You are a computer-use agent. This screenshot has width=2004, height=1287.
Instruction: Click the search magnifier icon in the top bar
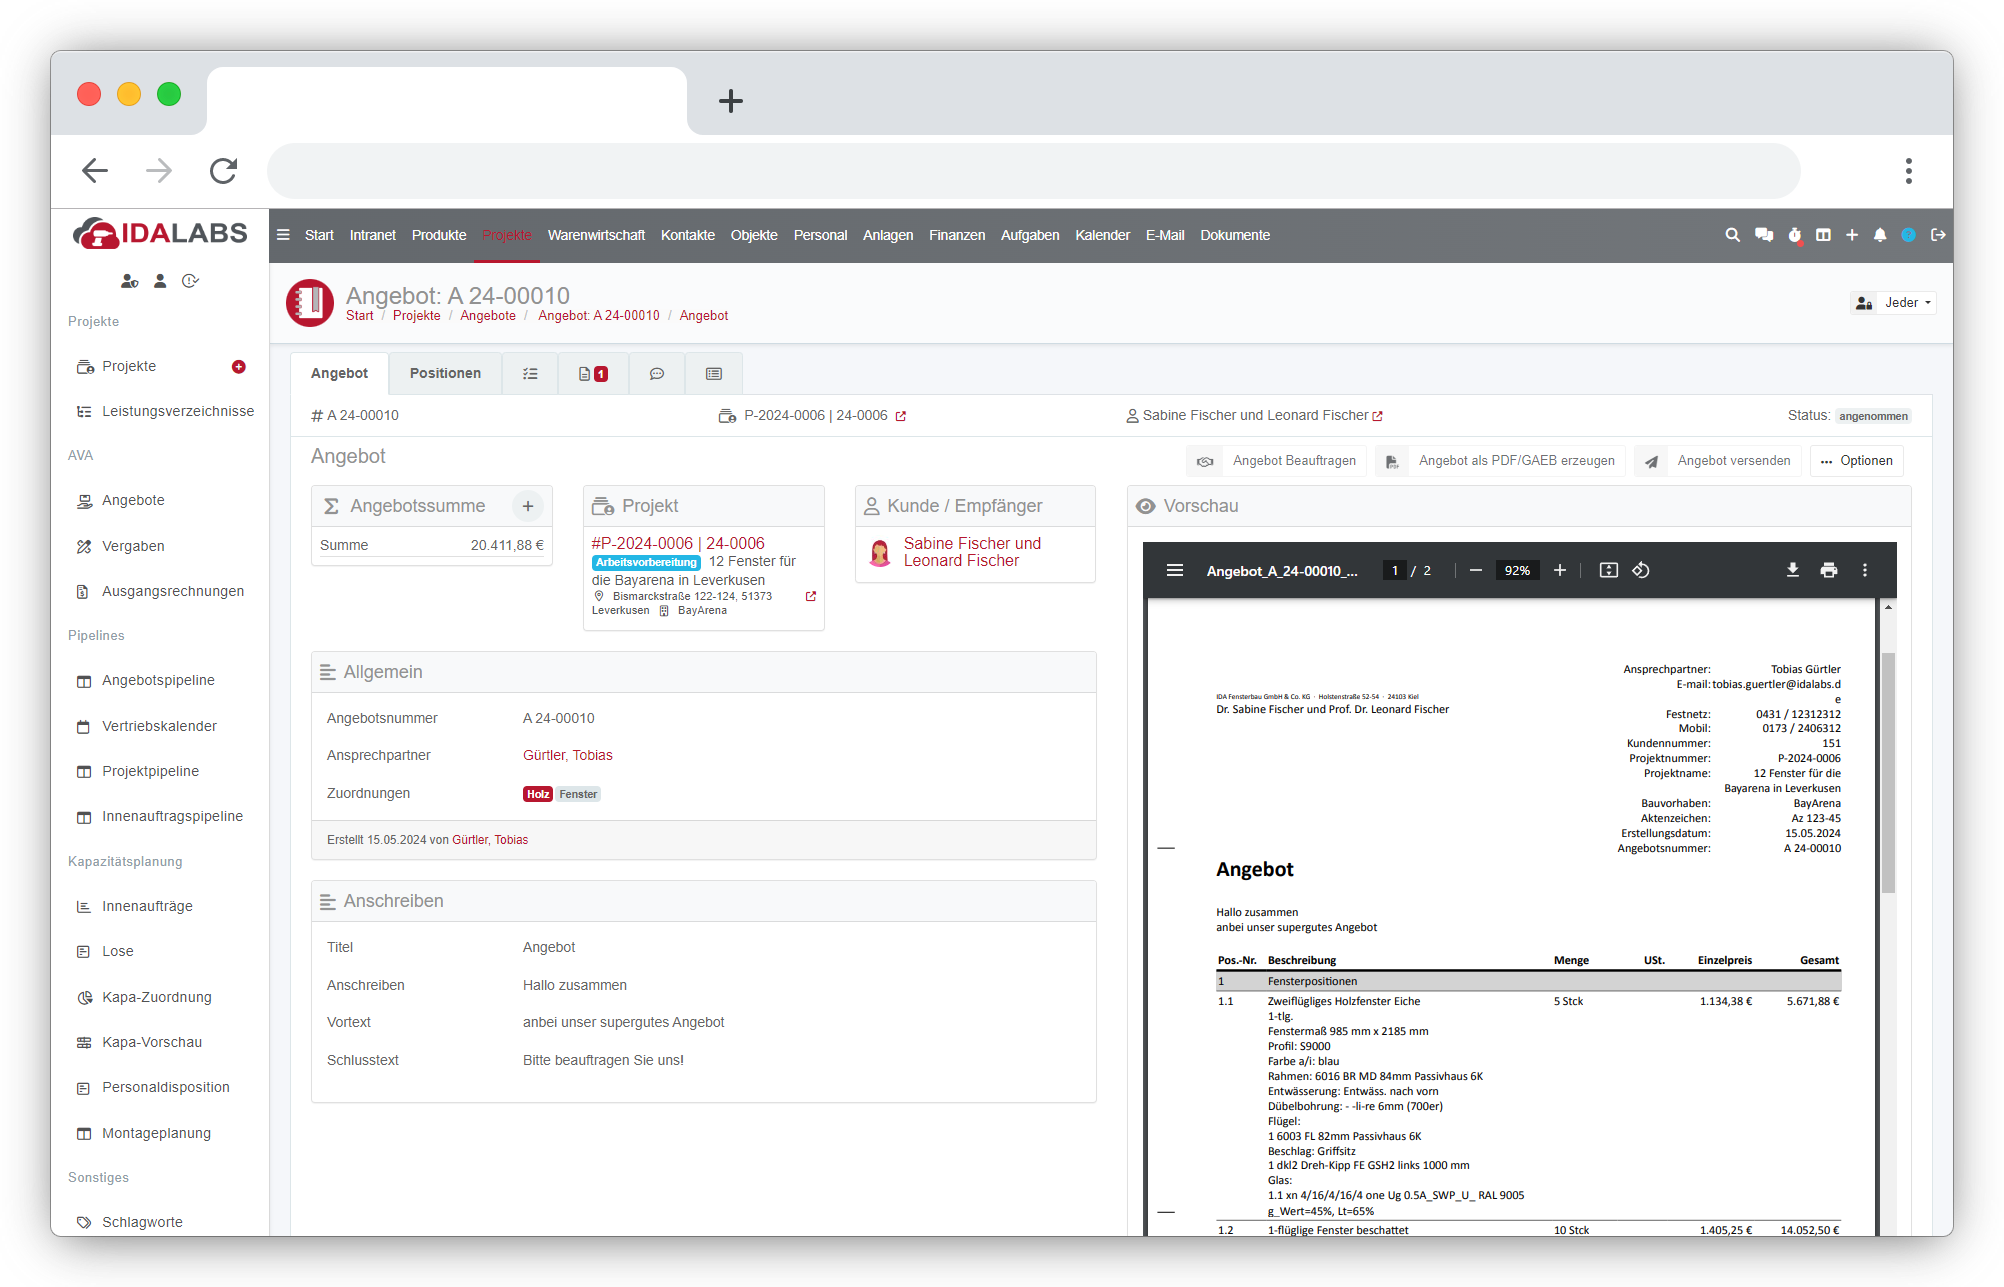pos(1732,235)
